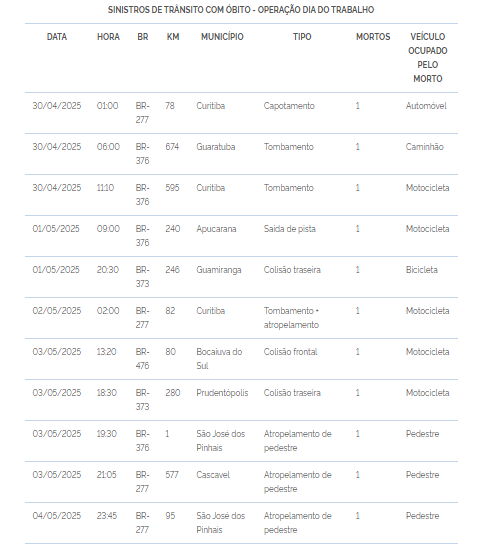
Task: Click the table title about Operação Dia do Trabalho
Action: click(x=241, y=10)
